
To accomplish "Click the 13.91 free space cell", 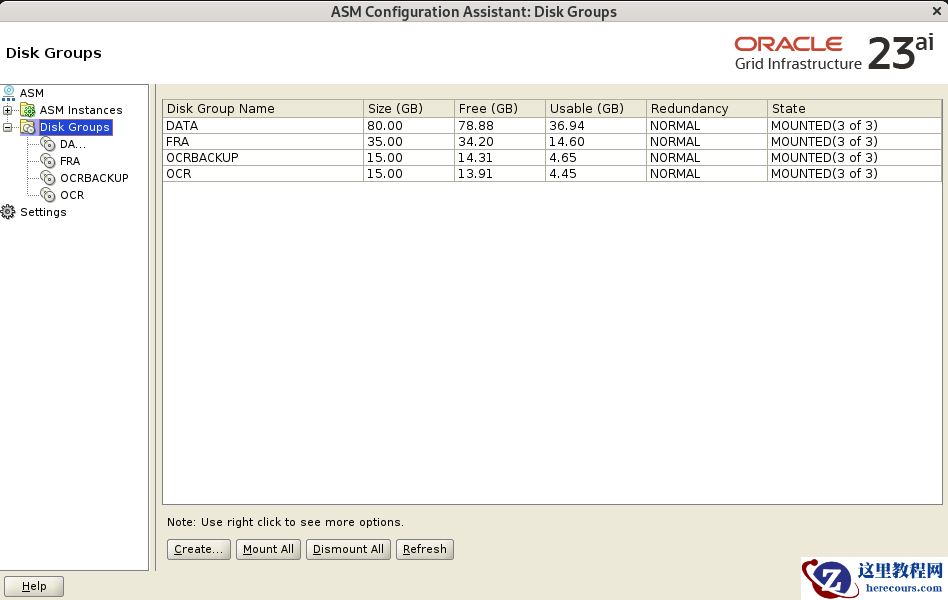I will [499, 174].
